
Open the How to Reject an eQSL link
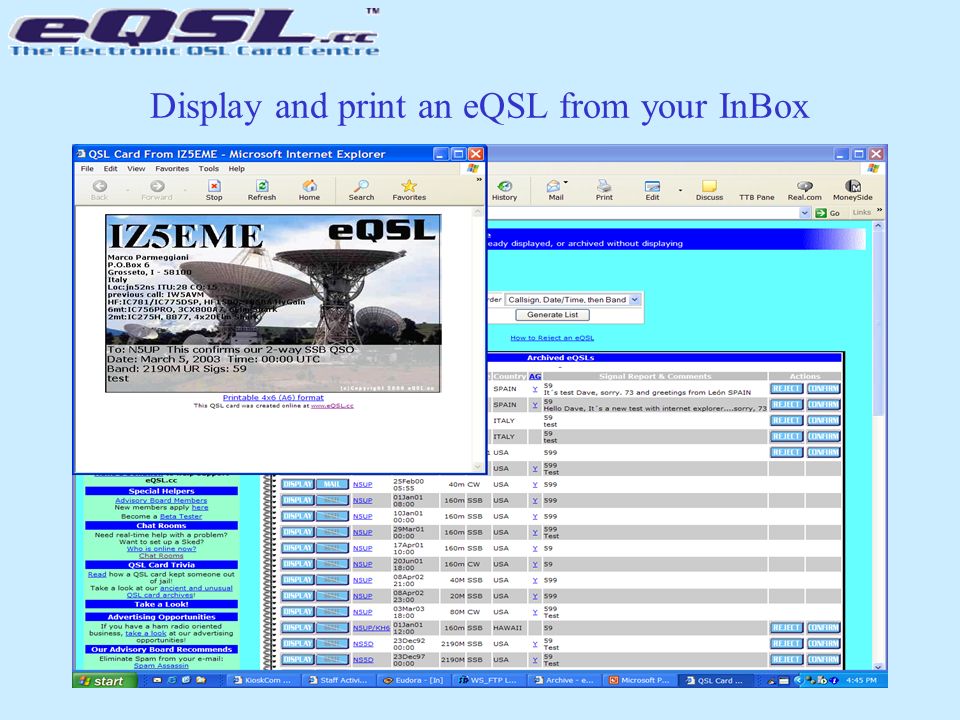point(552,338)
